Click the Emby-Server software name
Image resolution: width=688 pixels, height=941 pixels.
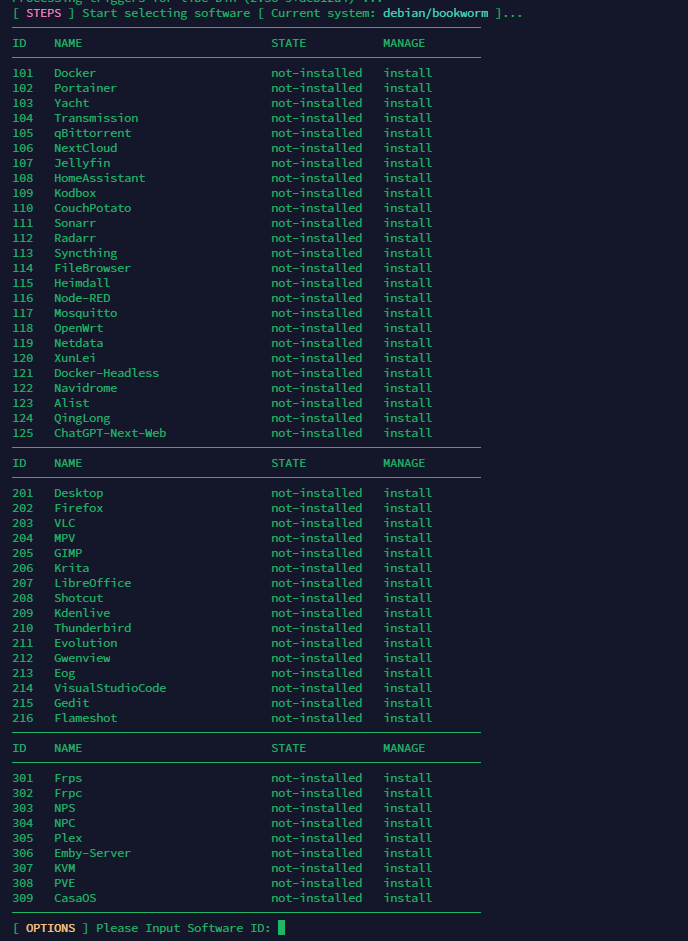point(92,853)
